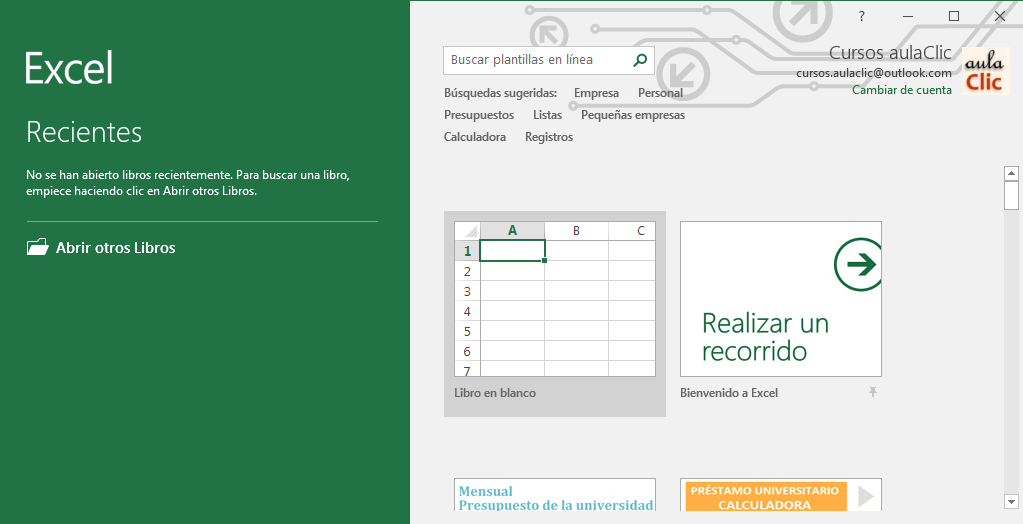Select the Listas suggested search

547,115
